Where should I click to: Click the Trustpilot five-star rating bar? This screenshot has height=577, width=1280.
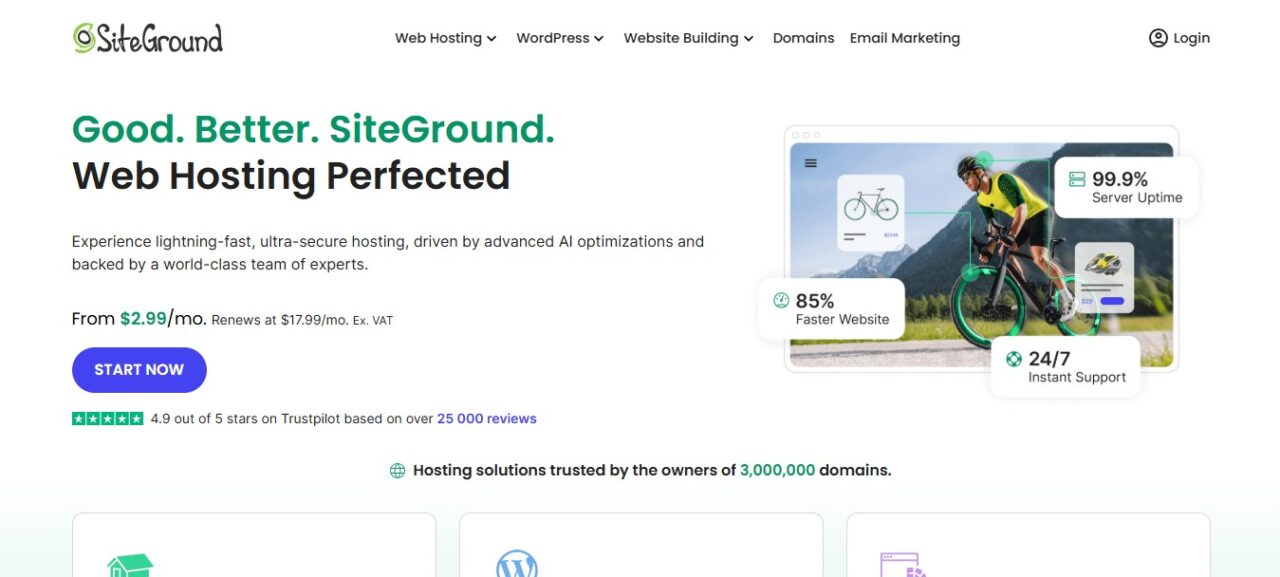[x=107, y=418]
